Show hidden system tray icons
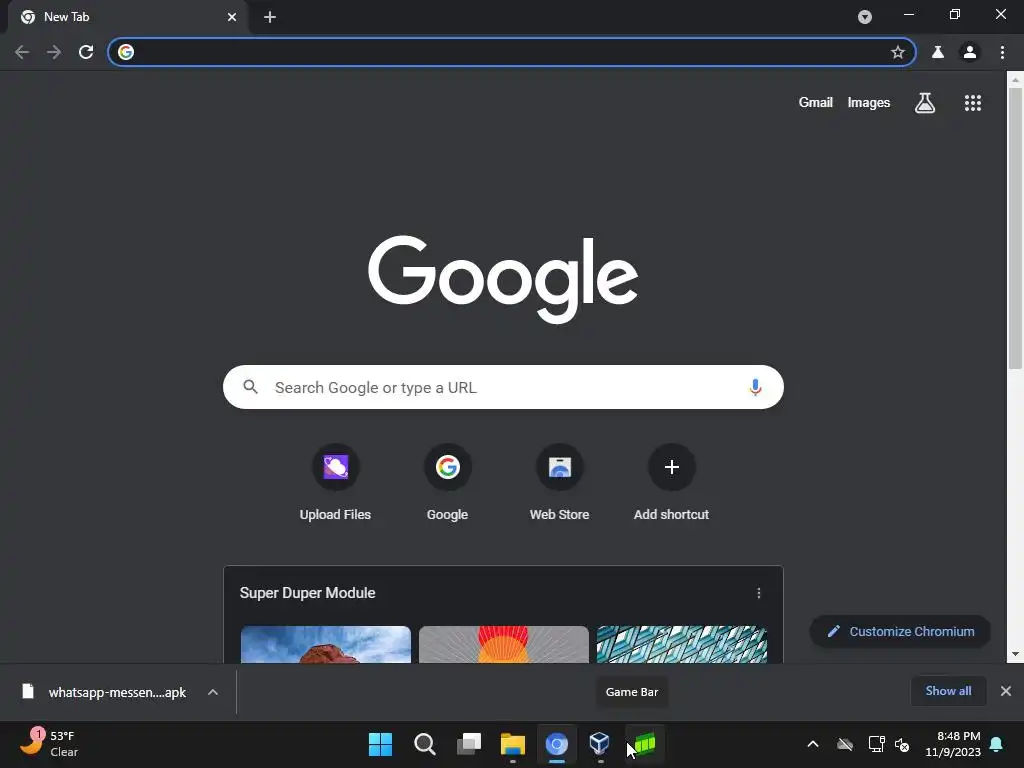Screen dimensions: 1024x768 point(813,744)
